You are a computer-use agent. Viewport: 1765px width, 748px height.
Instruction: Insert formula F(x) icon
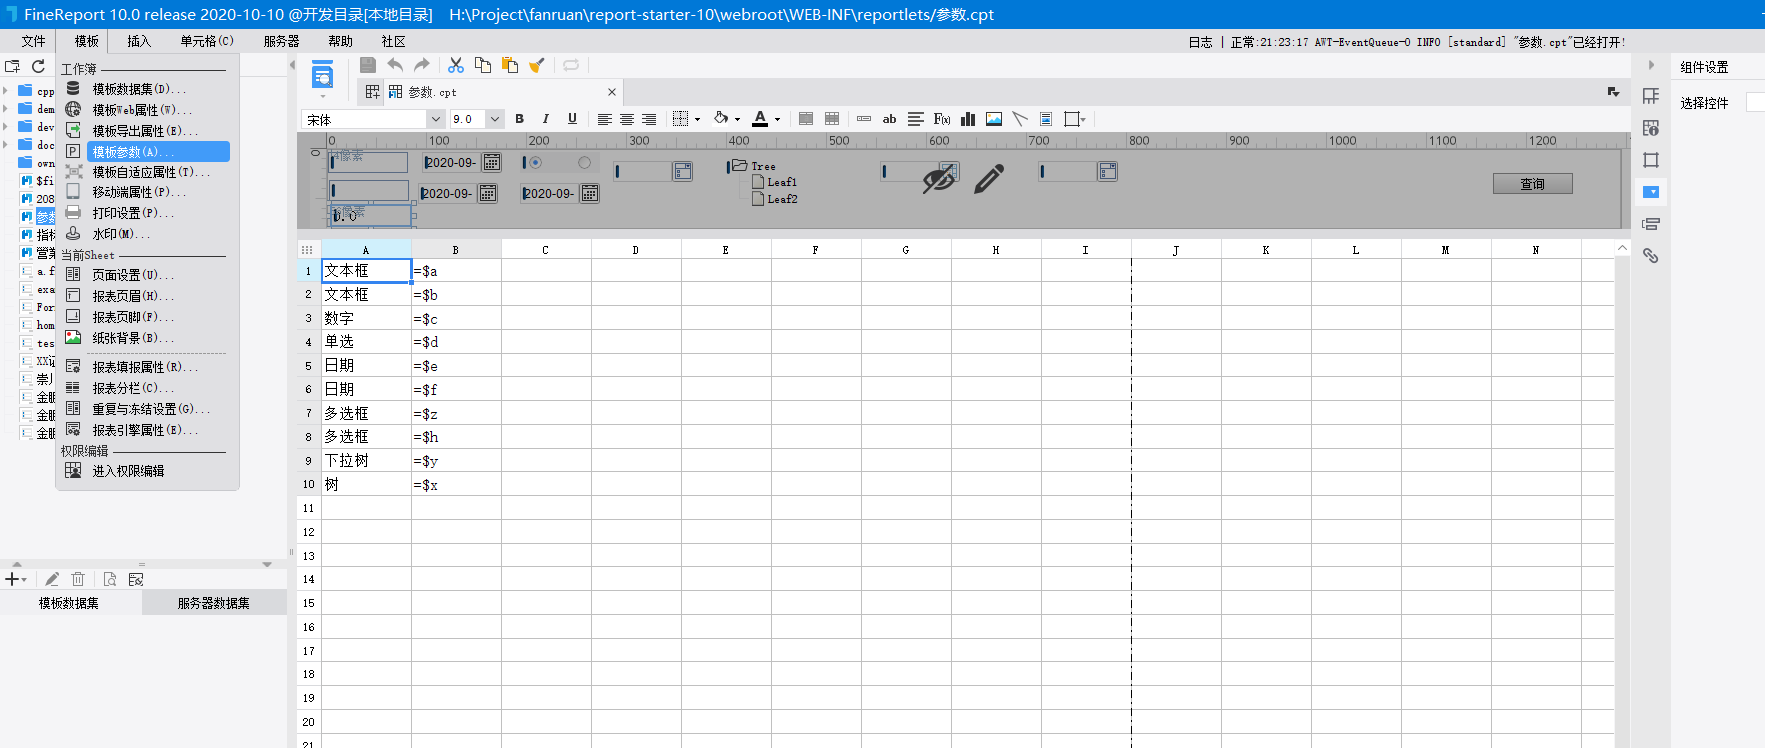942,119
